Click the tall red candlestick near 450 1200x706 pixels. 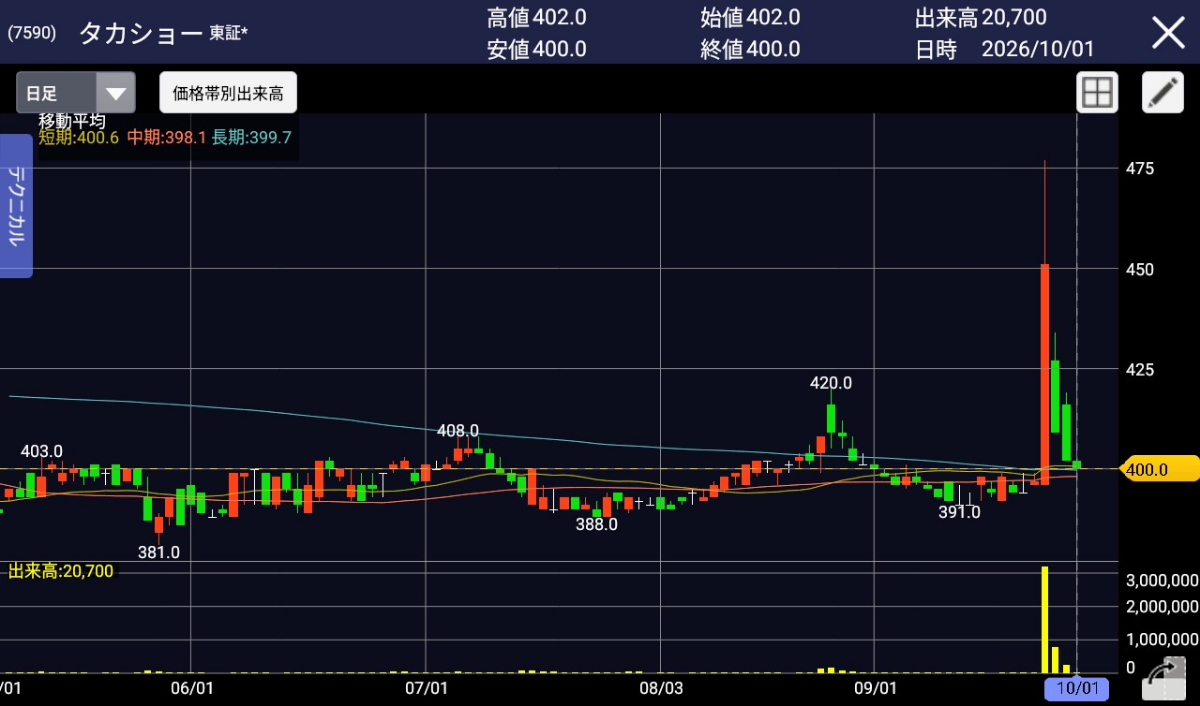pyautogui.click(x=1044, y=374)
